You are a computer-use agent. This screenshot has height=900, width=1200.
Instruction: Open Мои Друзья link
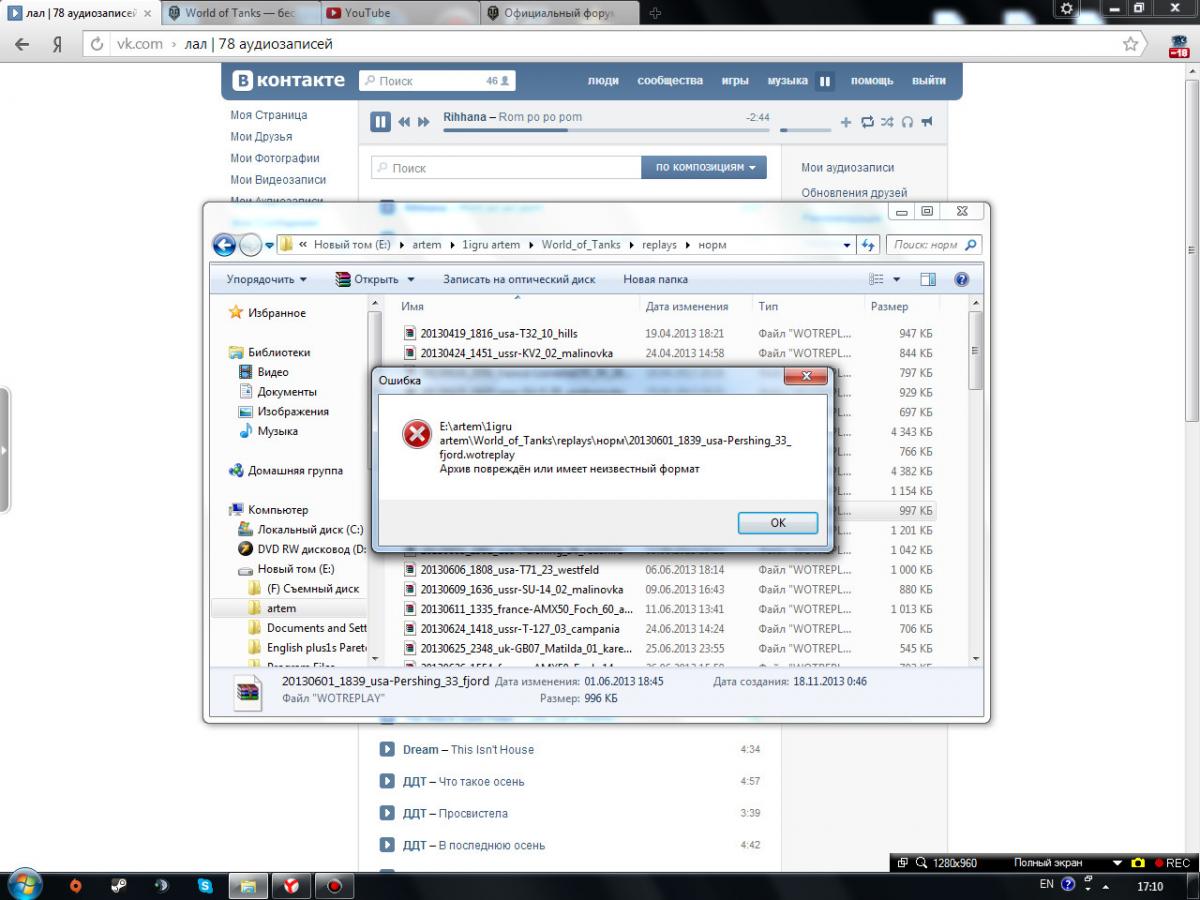(x=261, y=137)
